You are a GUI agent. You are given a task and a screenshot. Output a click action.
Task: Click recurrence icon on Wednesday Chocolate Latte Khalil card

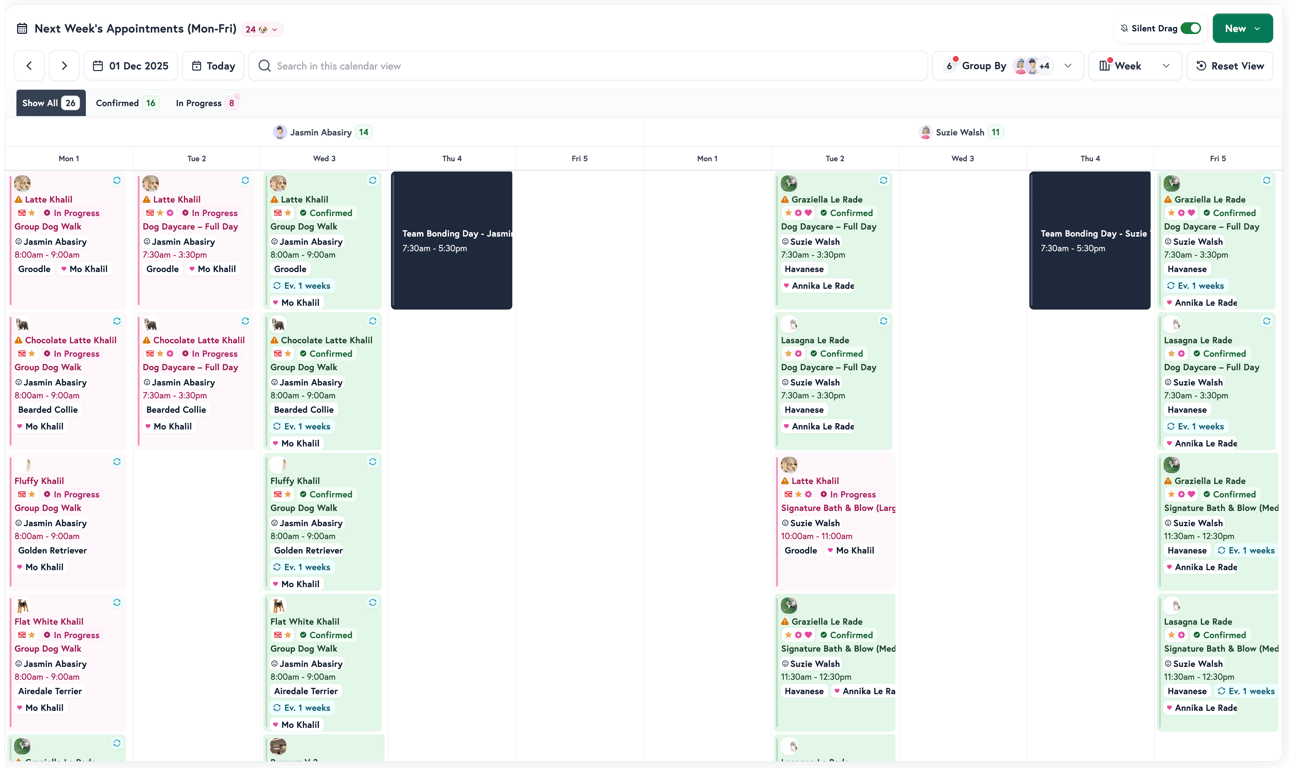tap(373, 322)
